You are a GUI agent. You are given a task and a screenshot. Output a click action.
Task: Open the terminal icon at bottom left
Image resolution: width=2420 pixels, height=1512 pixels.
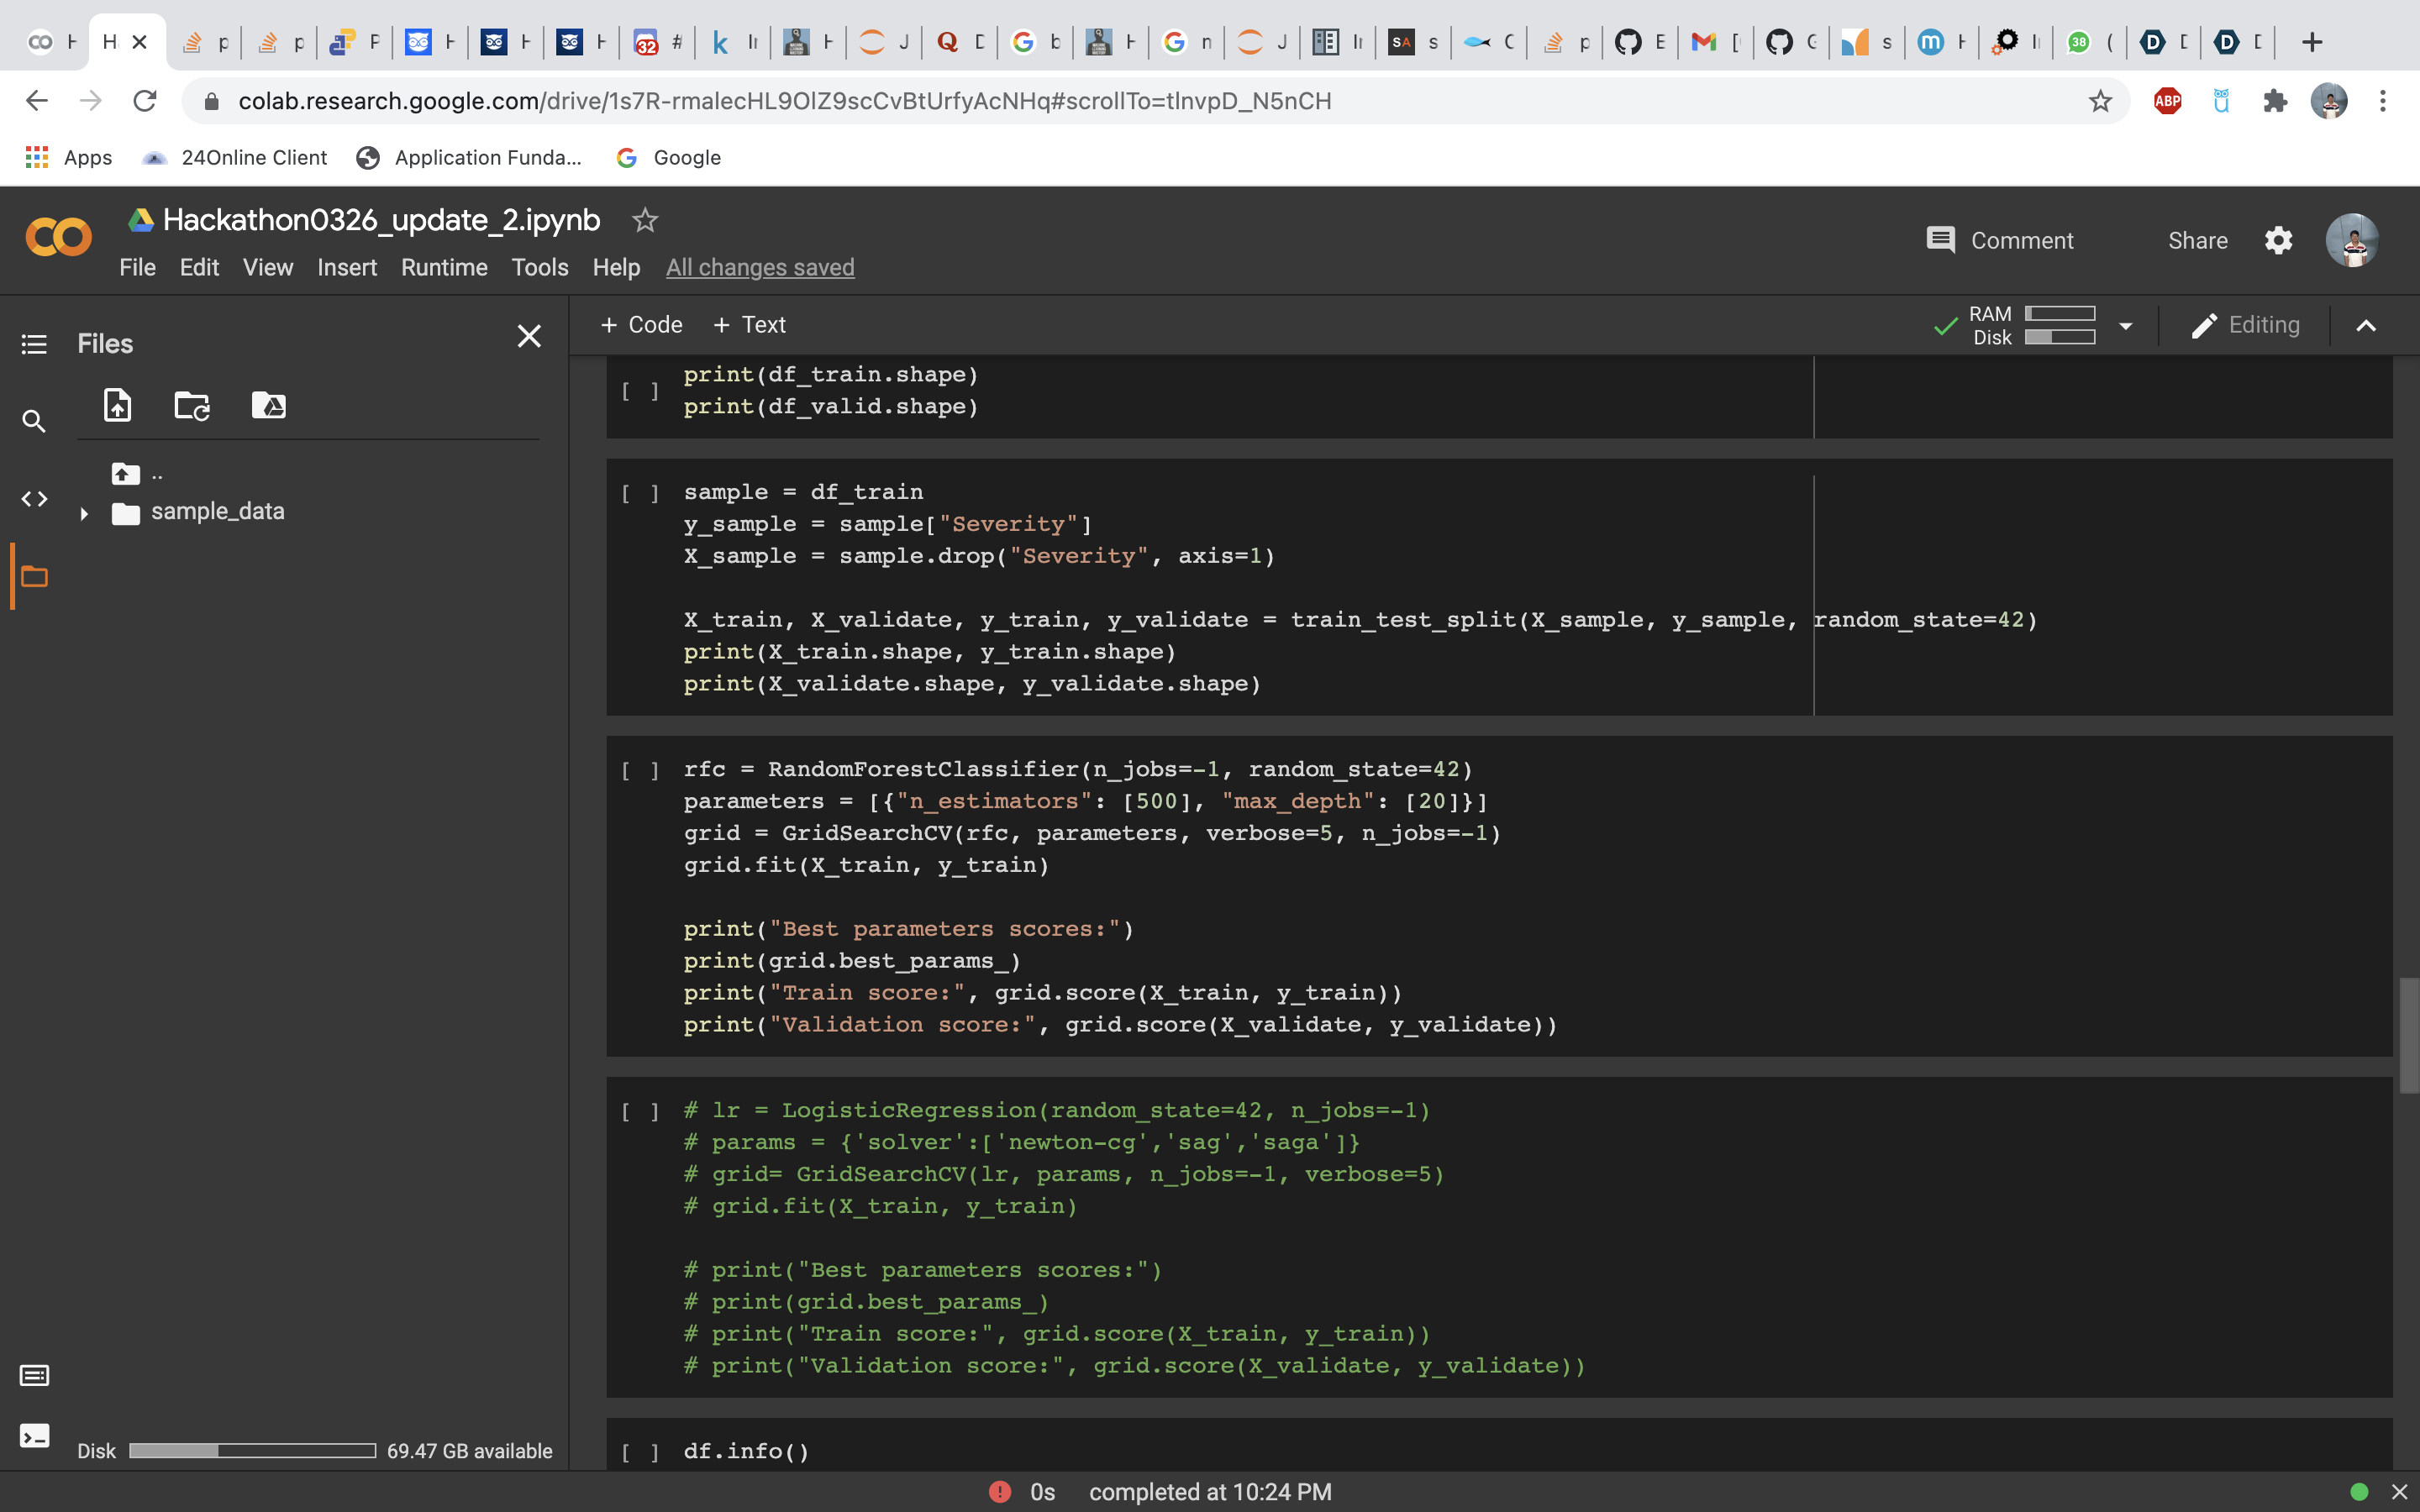[x=34, y=1437]
